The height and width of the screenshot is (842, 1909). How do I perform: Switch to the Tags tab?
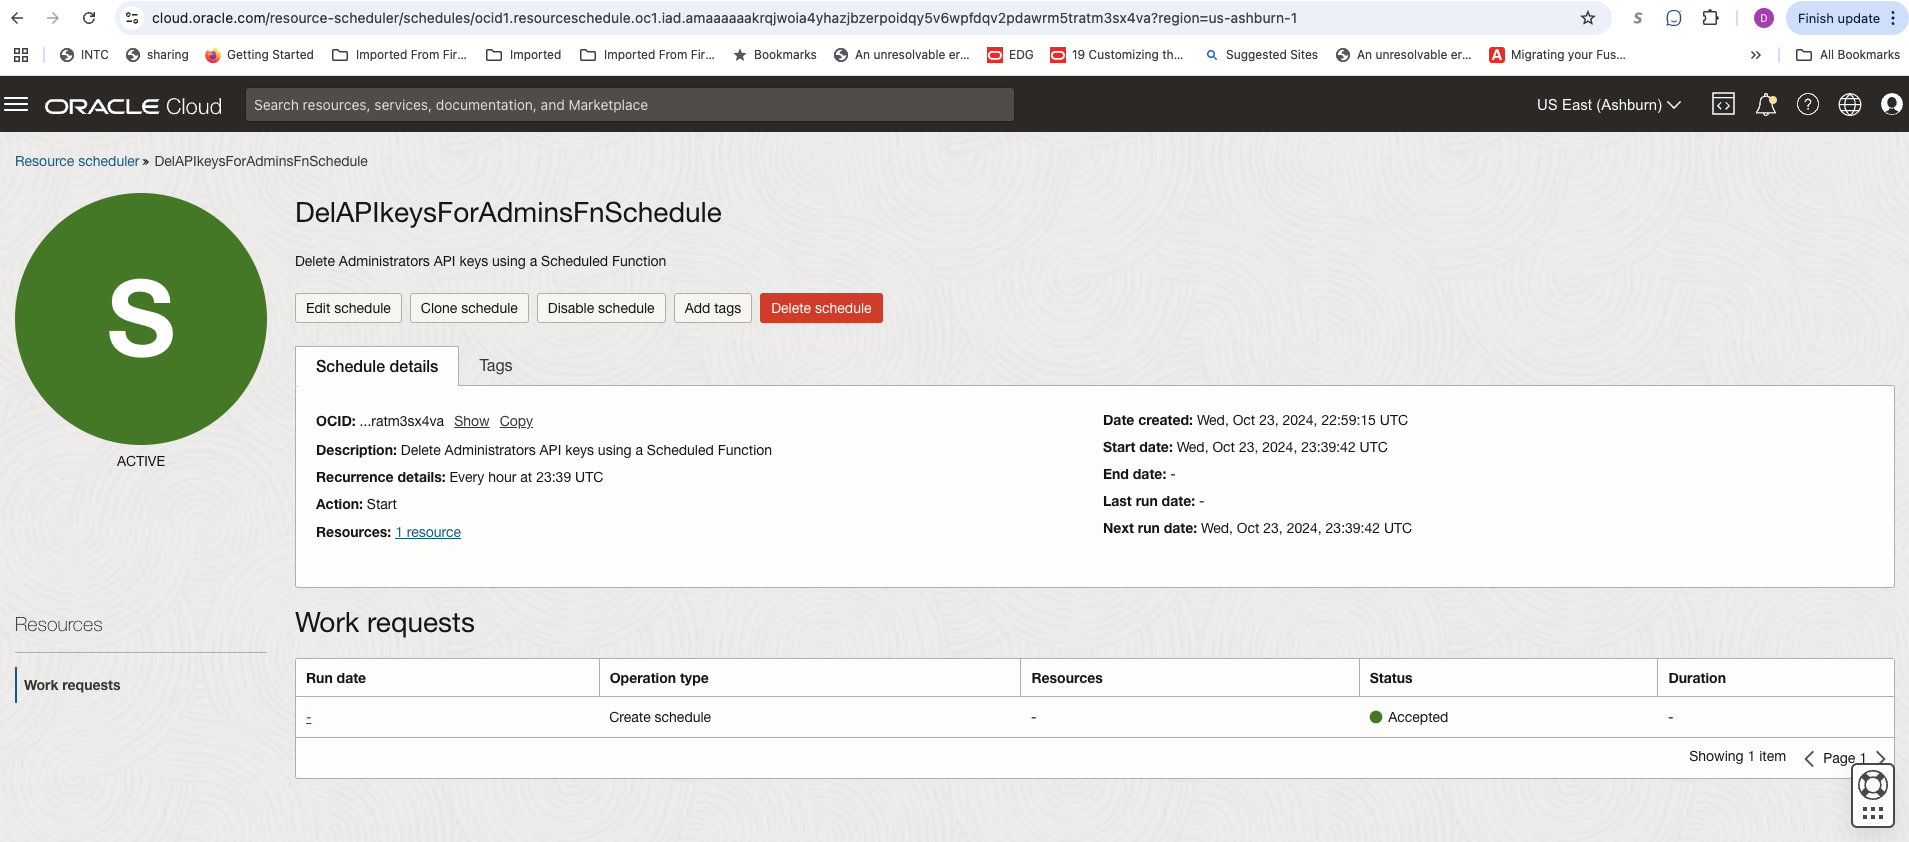pos(495,366)
